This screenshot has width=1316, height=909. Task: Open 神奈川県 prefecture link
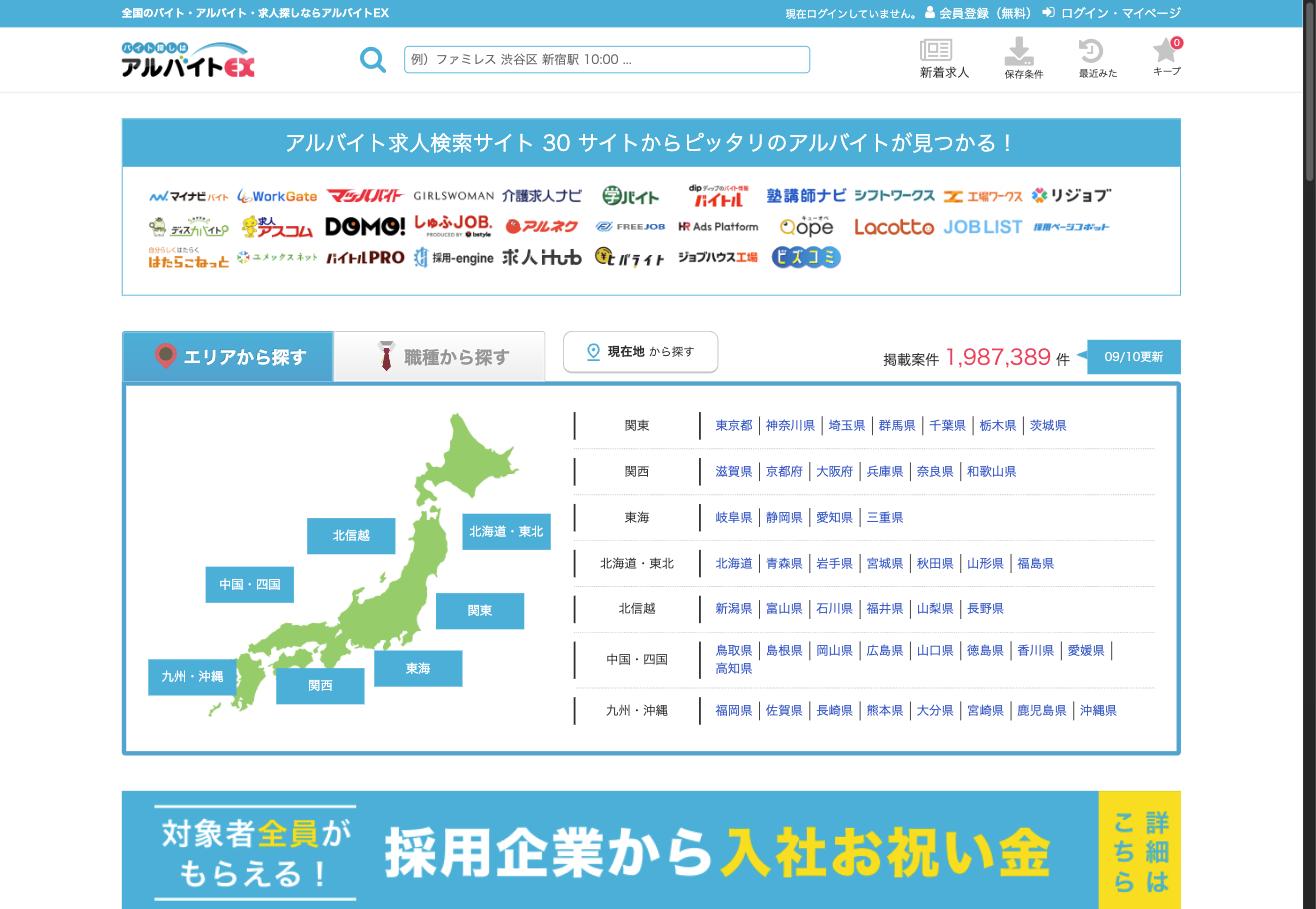[x=790, y=425]
